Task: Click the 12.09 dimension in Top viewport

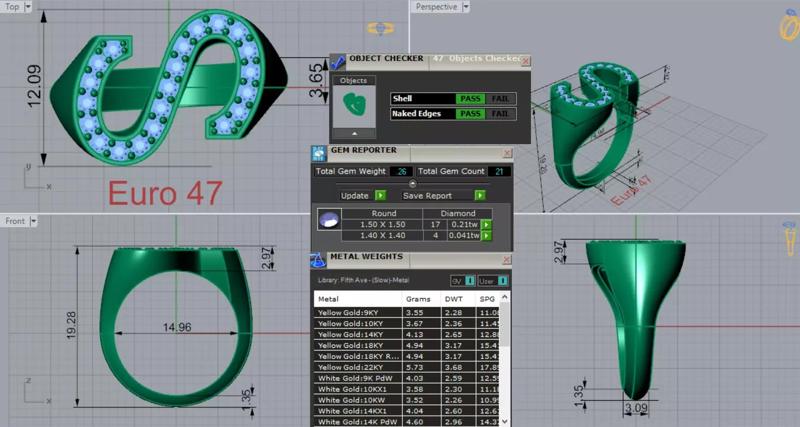Action: [x=35, y=86]
